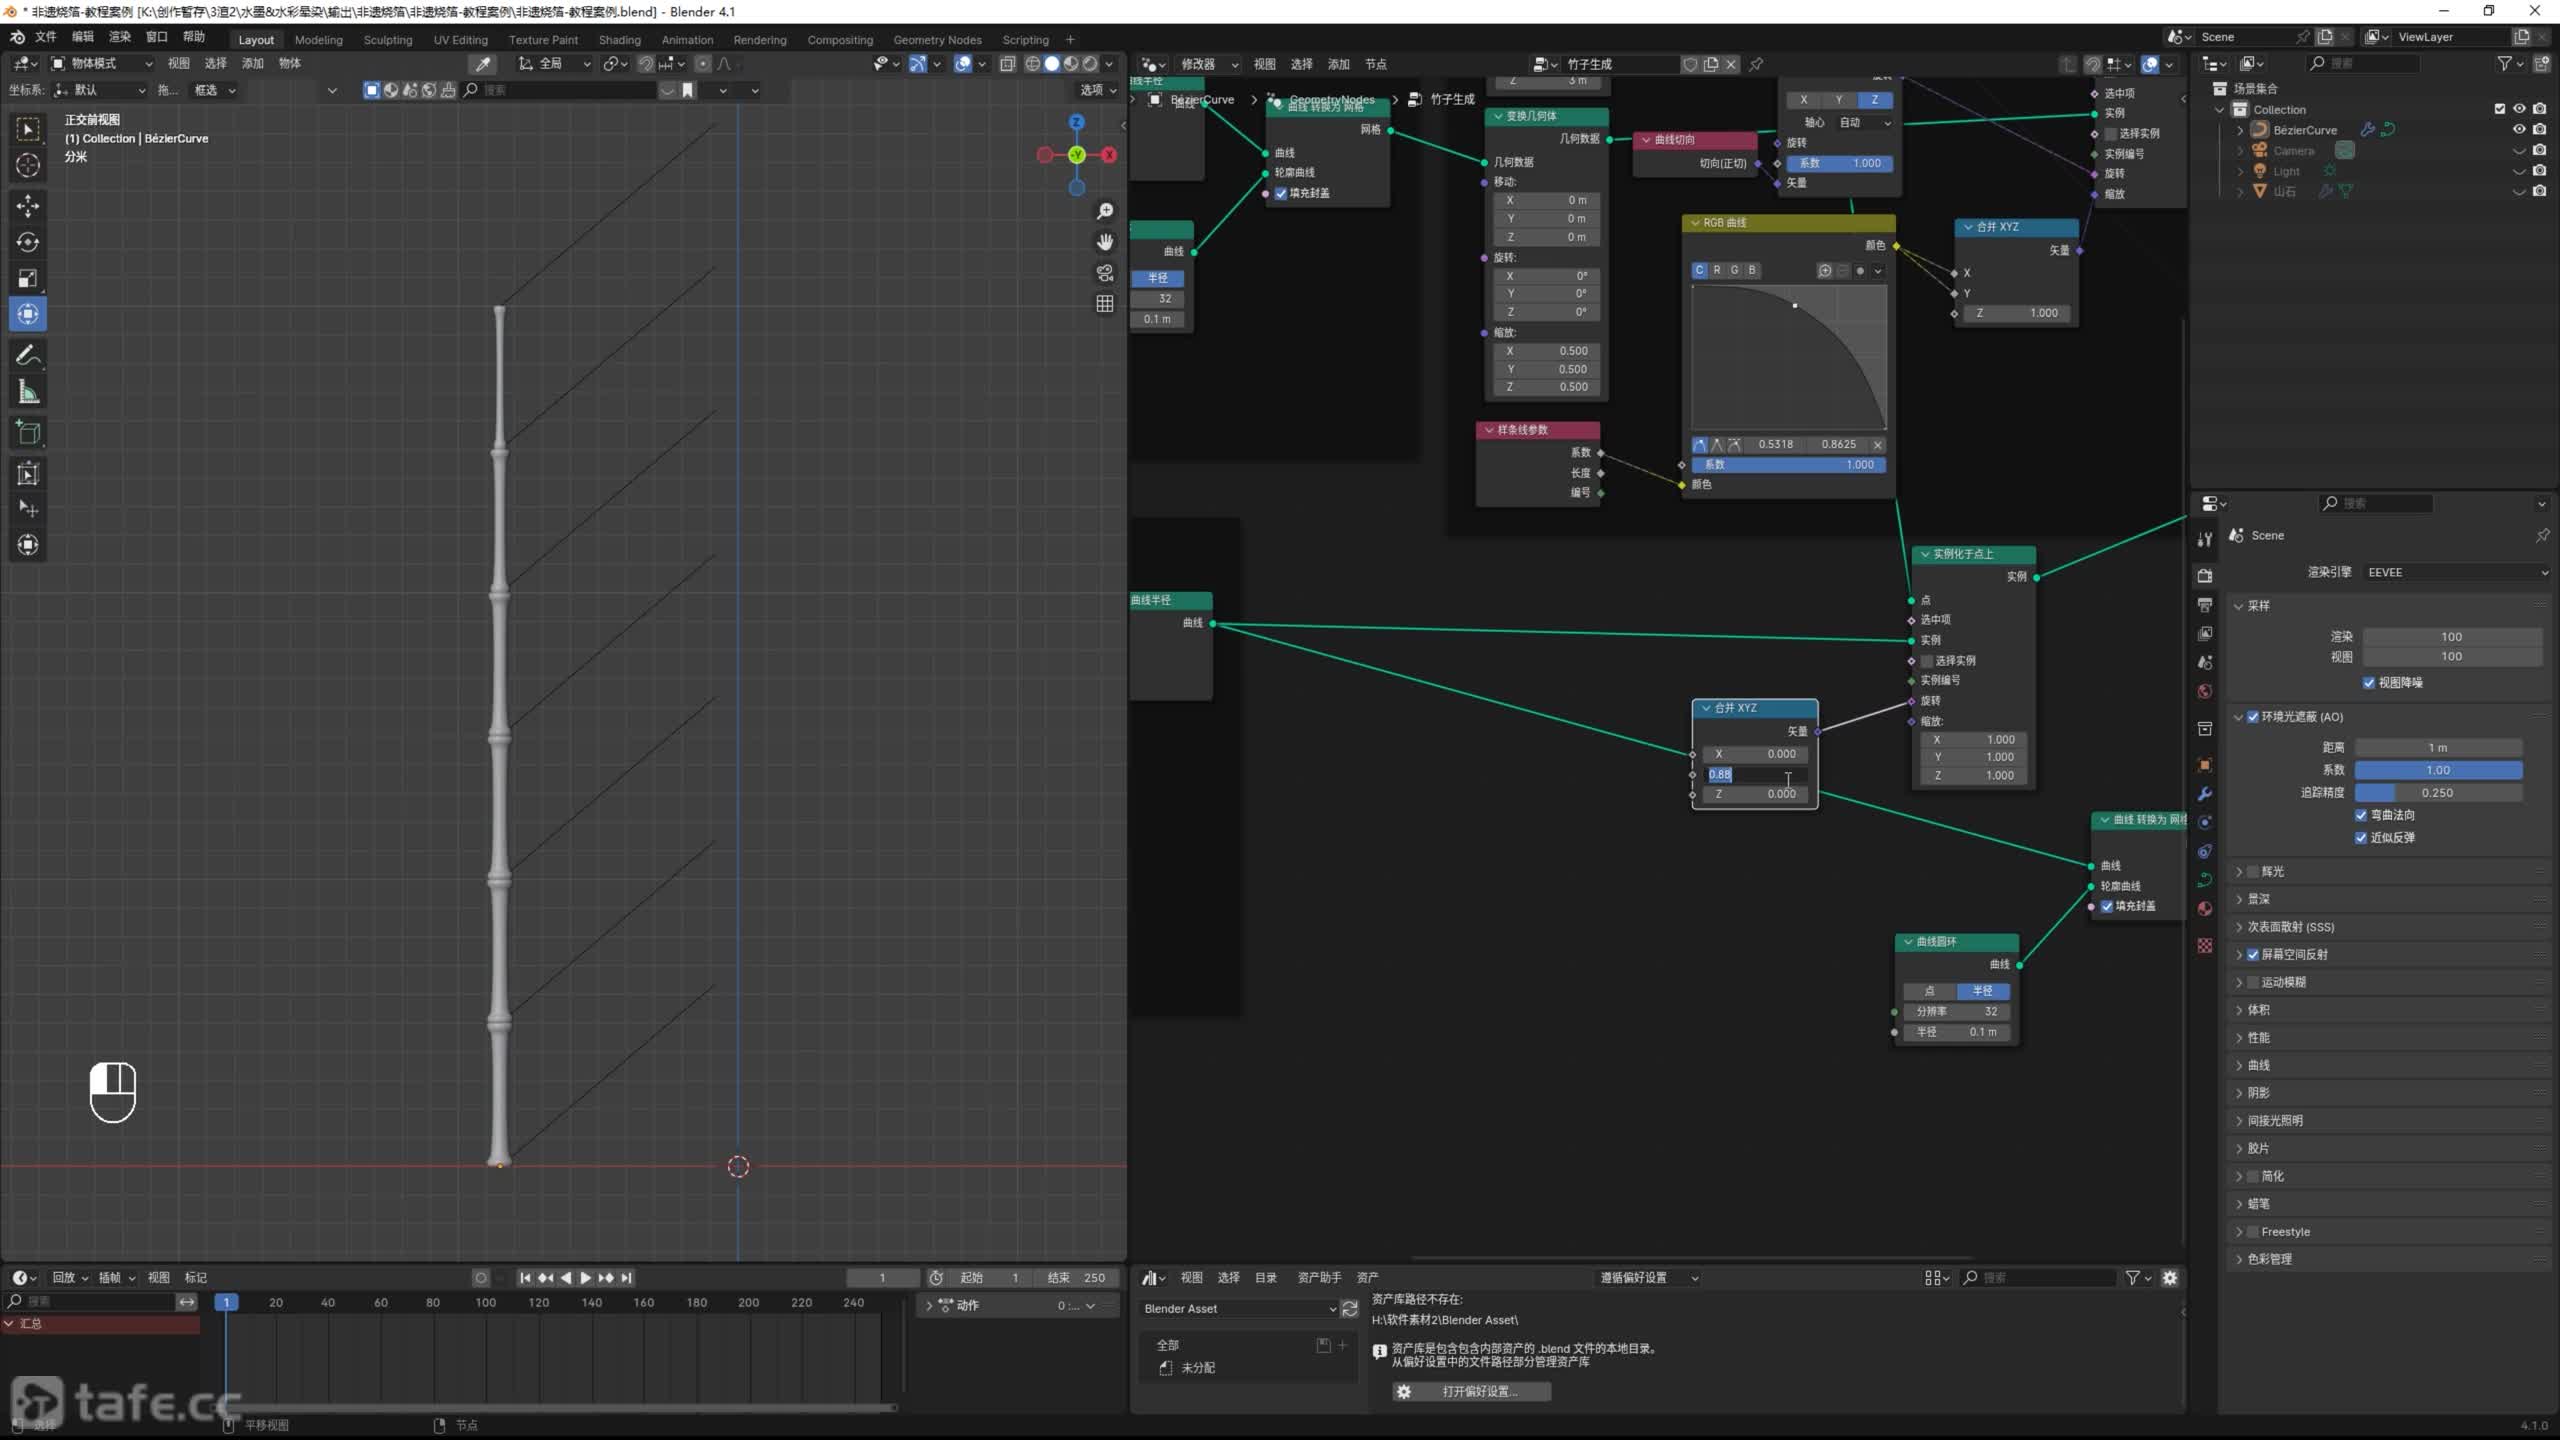Open the Modifiers wrench properties tab

point(2205,794)
